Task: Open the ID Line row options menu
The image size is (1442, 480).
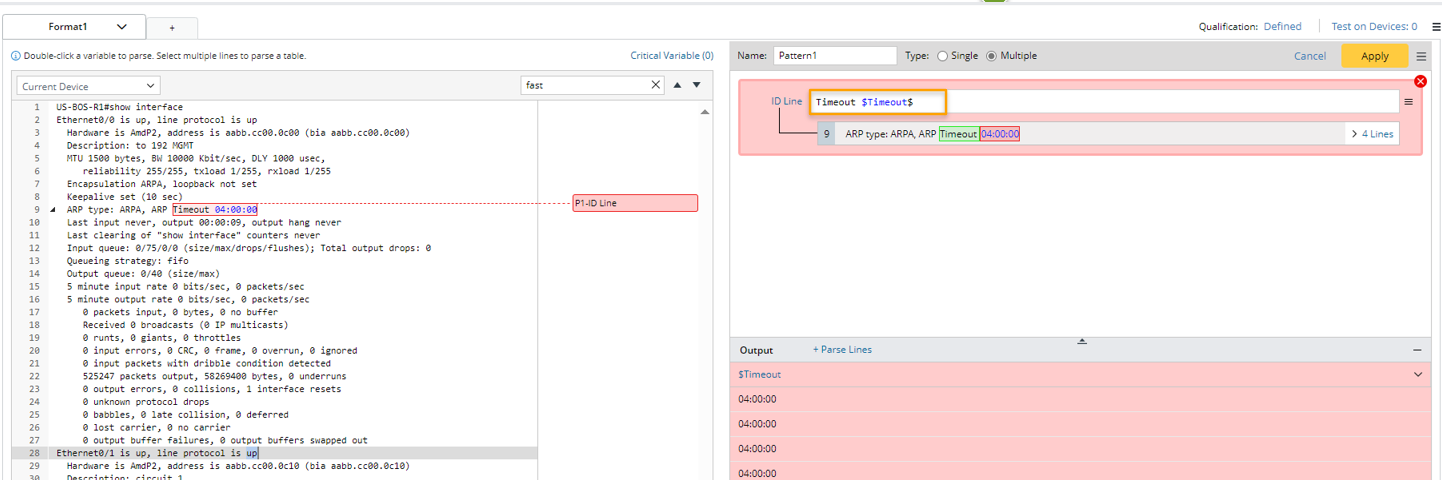Action: [1408, 102]
